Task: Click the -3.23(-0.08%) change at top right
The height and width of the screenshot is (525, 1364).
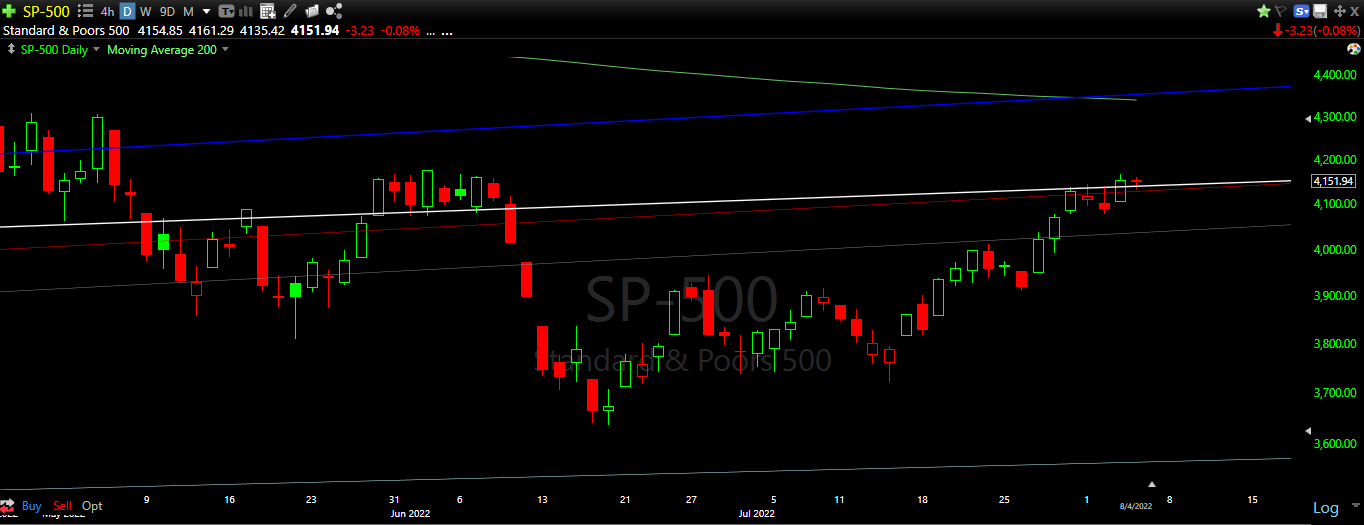Action: [x=1323, y=31]
